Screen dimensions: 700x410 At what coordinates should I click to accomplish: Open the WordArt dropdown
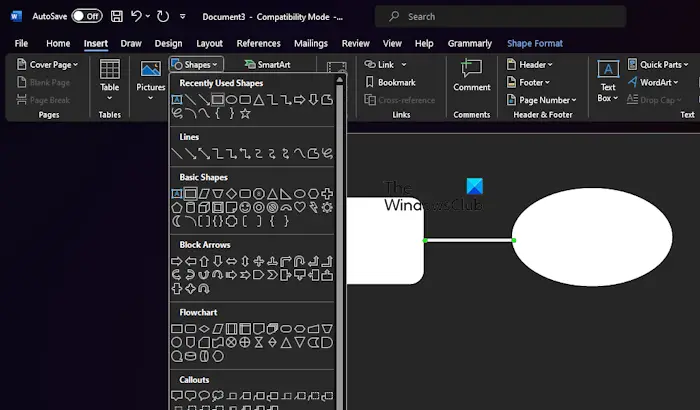pos(653,83)
